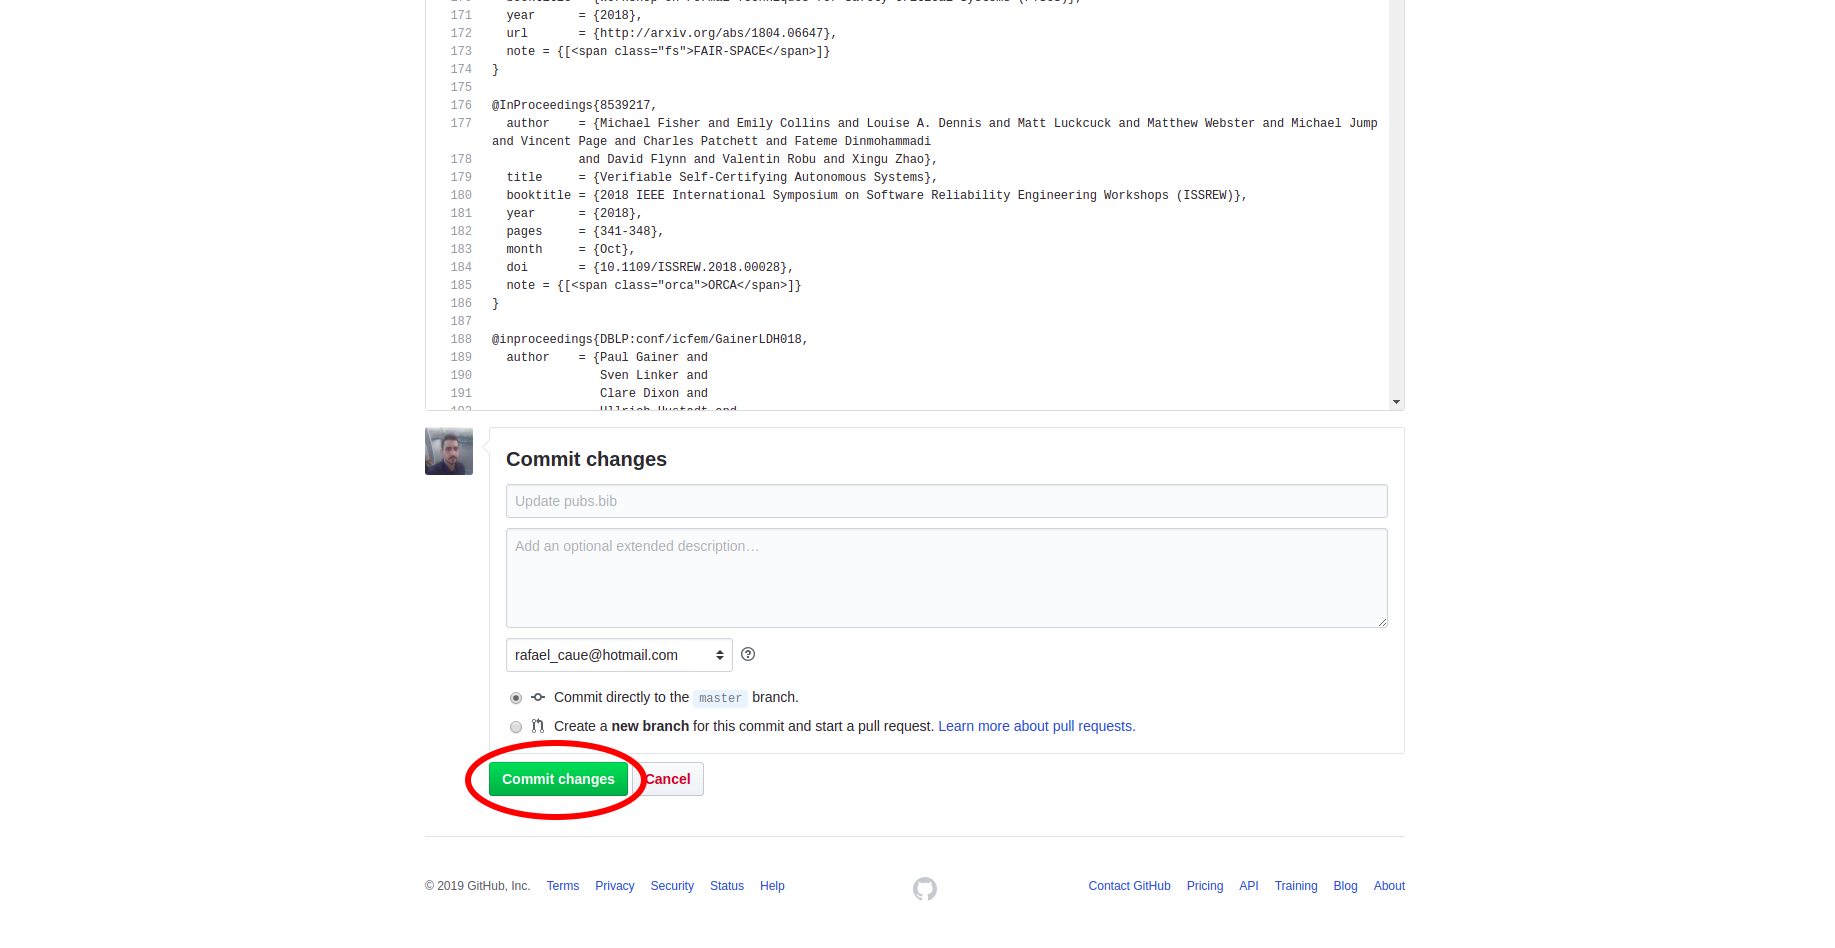Image resolution: width=1835 pixels, height=948 pixels.
Task: Check the GitHub Status footer link
Action: 727,886
